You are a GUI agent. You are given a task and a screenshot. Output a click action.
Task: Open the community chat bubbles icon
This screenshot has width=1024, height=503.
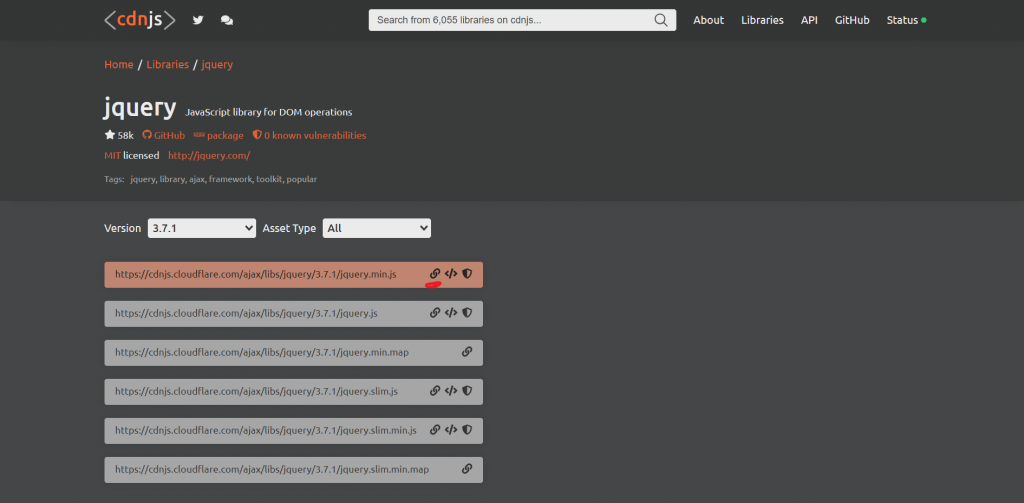[227, 20]
